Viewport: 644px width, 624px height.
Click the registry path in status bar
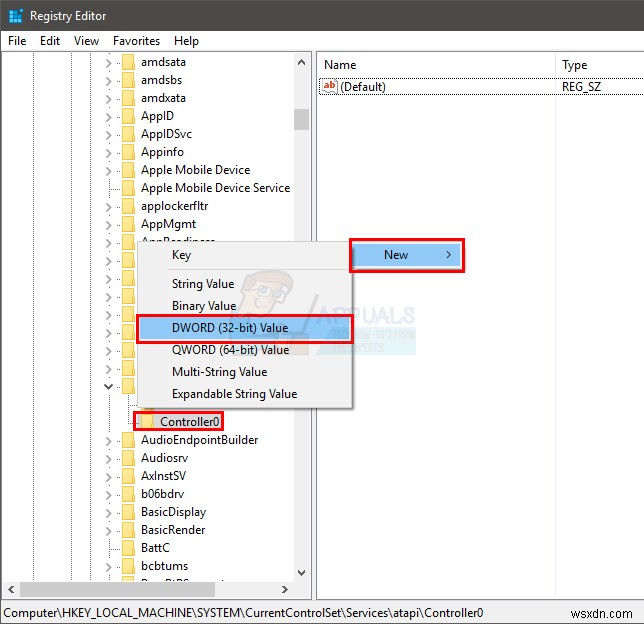pos(243,613)
